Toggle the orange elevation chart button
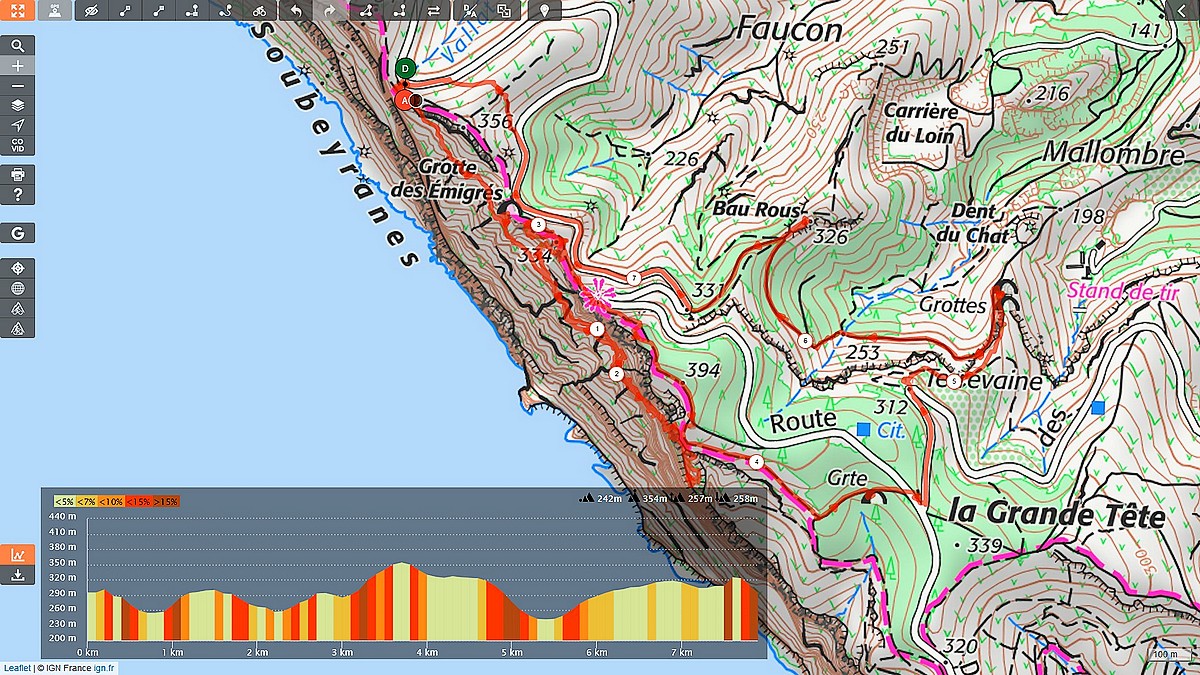The height and width of the screenshot is (675, 1200). 17,555
